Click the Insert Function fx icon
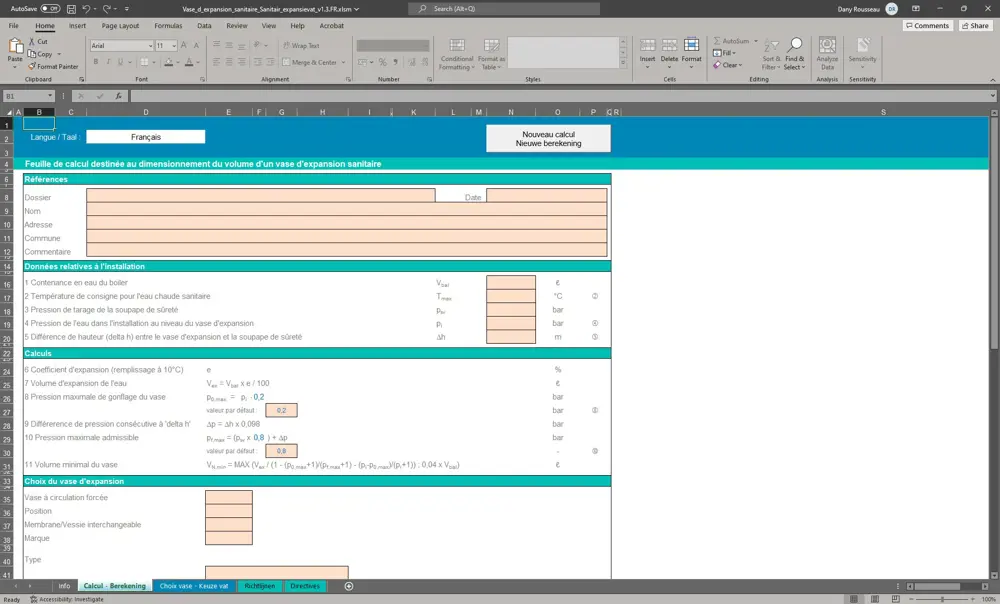Viewport: 1000px width, 604px height. pos(118,96)
